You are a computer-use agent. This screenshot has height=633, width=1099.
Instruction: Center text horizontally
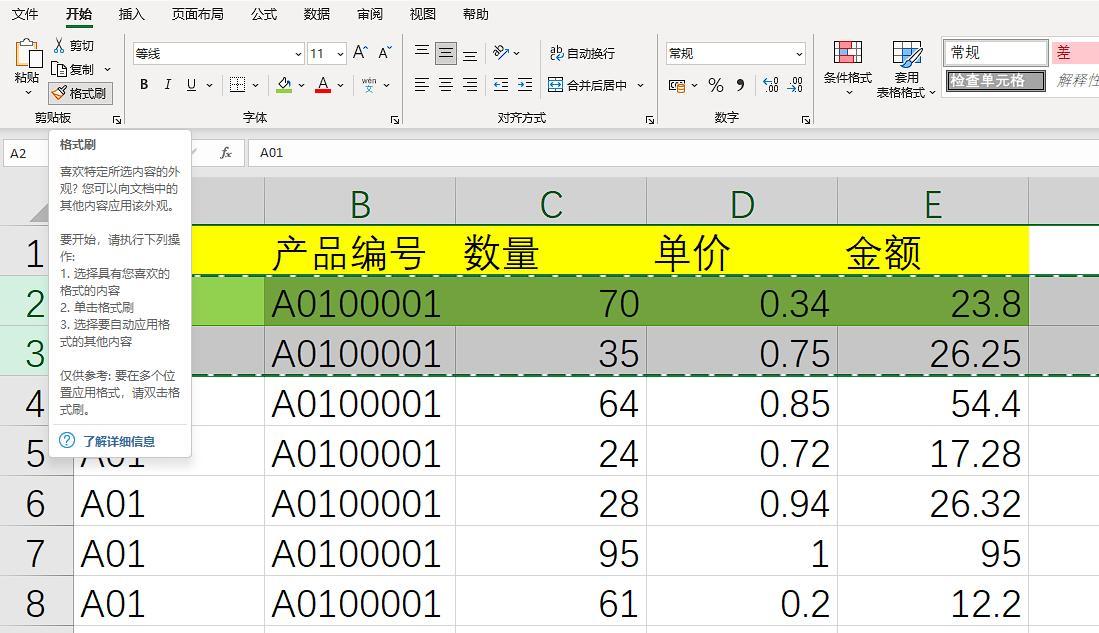tap(446, 85)
